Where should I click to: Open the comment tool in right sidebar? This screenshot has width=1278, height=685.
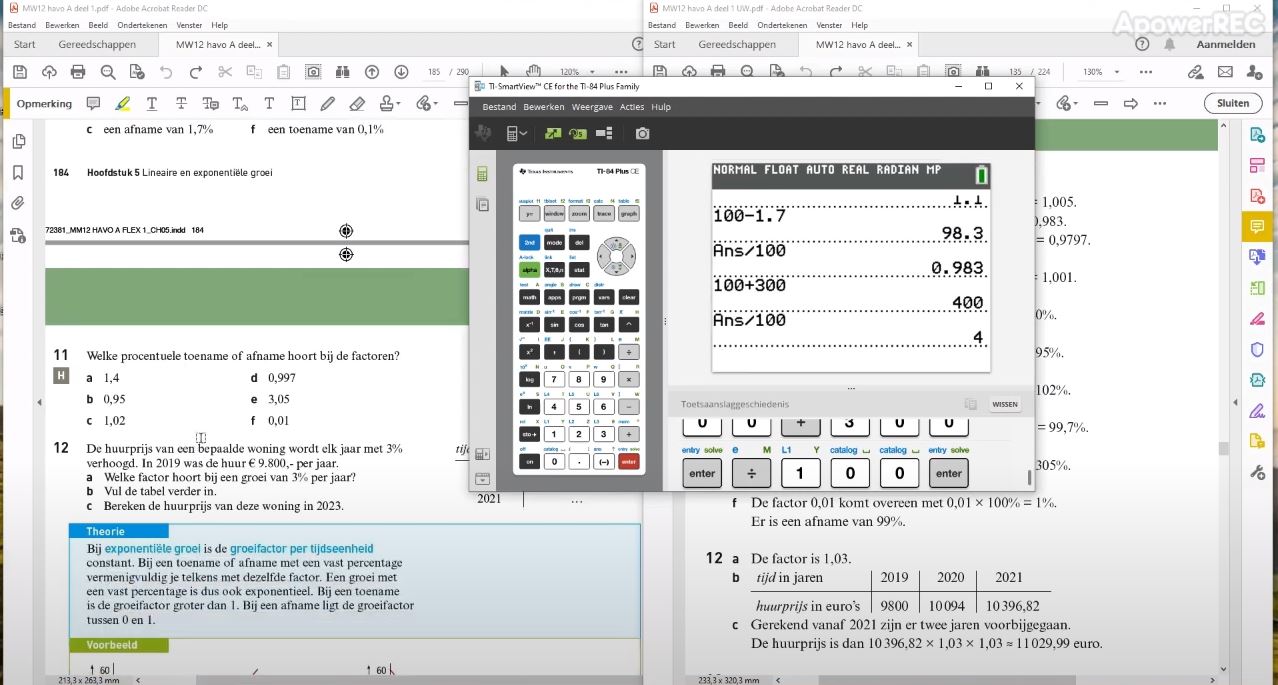1257,227
